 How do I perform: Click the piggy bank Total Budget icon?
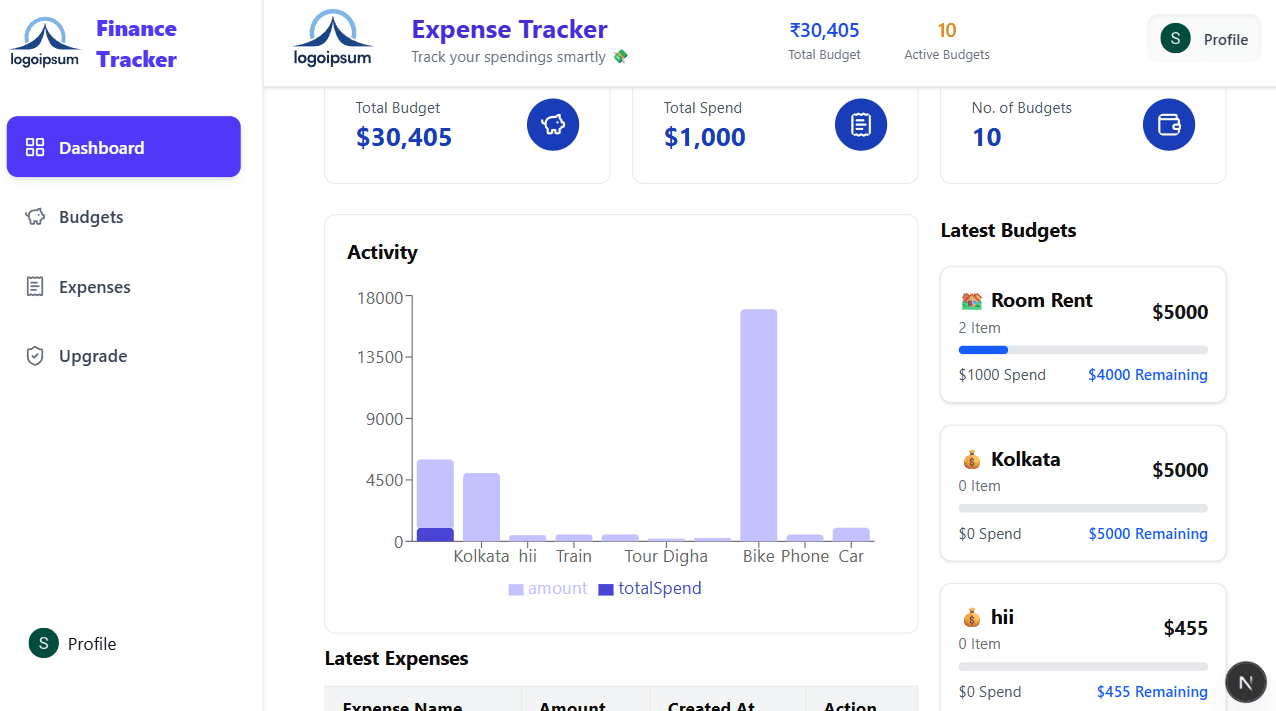coord(553,125)
